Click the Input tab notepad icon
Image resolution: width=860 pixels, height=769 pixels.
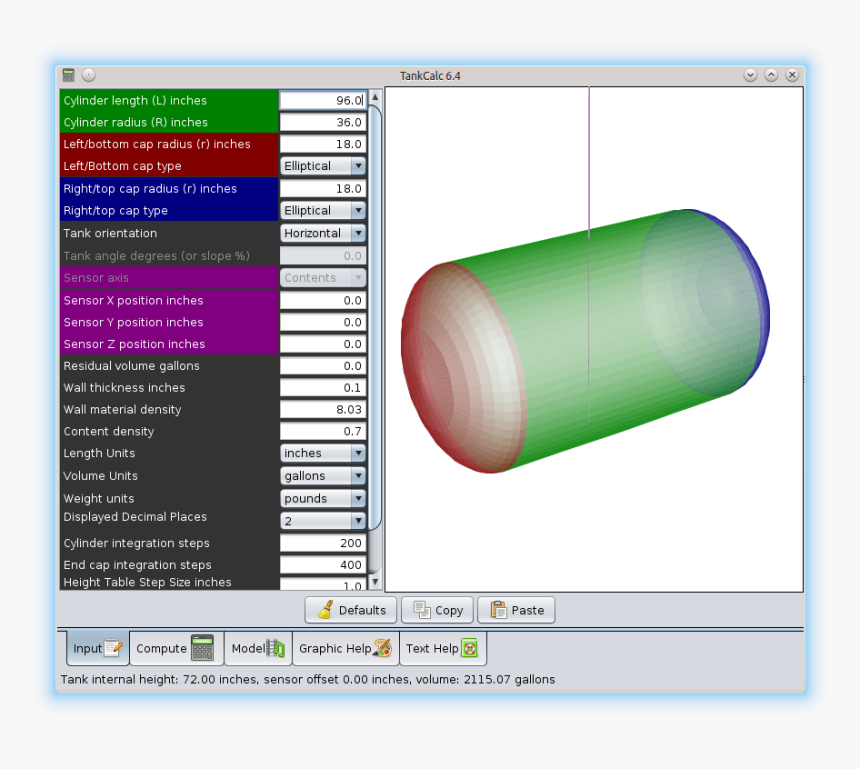pos(113,648)
